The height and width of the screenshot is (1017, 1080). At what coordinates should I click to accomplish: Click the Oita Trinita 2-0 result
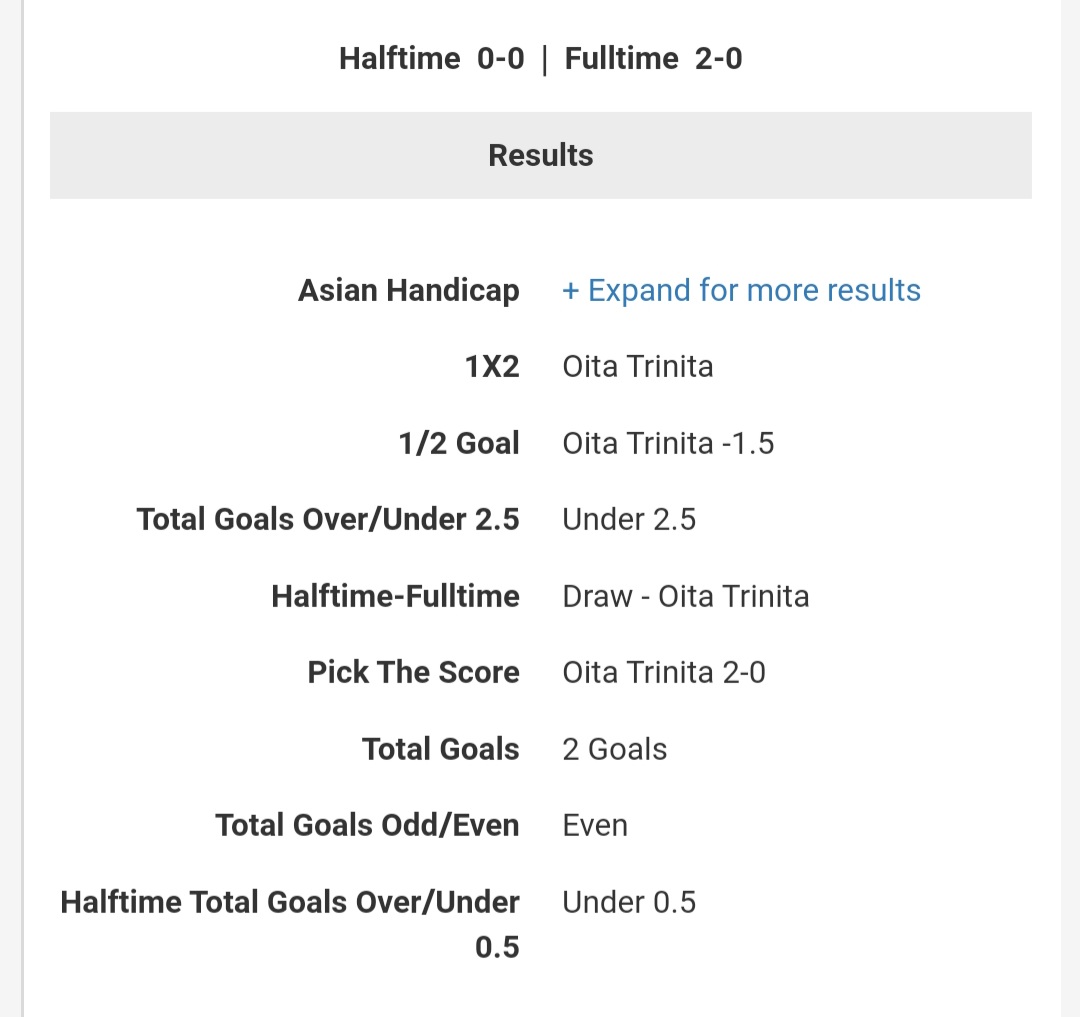(x=664, y=672)
